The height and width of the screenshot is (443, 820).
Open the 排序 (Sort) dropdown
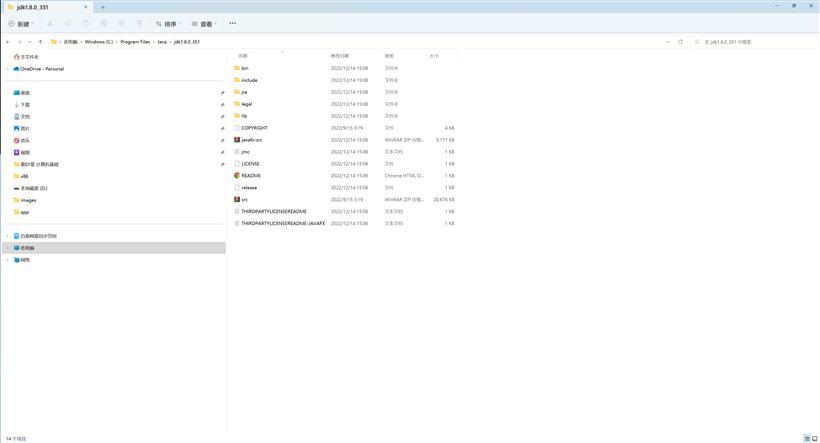(x=168, y=24)
